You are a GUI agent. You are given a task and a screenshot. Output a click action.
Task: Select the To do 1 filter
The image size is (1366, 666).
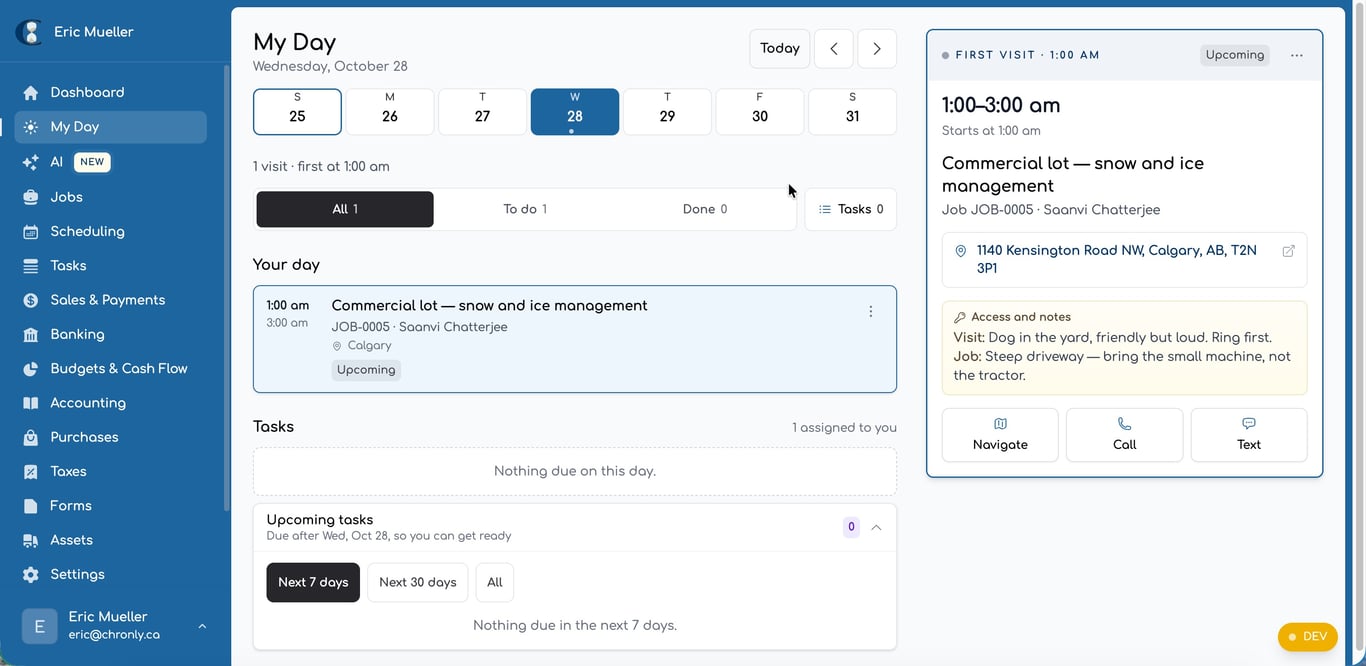tap(525, 209)
